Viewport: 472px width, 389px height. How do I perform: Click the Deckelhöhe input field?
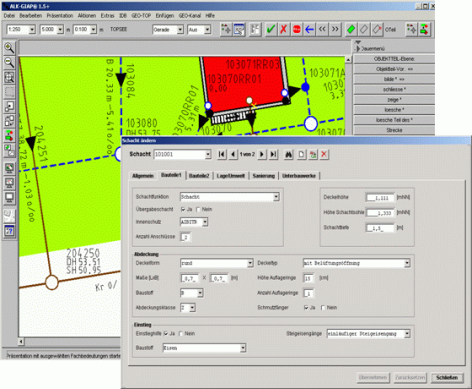coord(380,198)
